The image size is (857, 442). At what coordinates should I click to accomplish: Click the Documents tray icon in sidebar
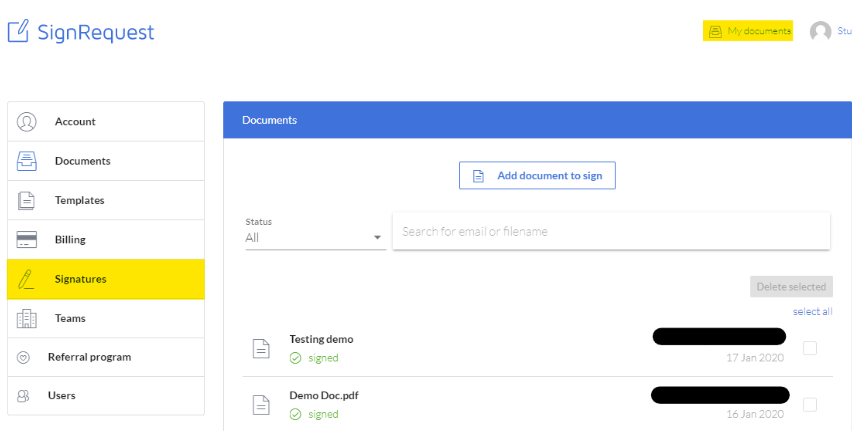coord(27,161)
